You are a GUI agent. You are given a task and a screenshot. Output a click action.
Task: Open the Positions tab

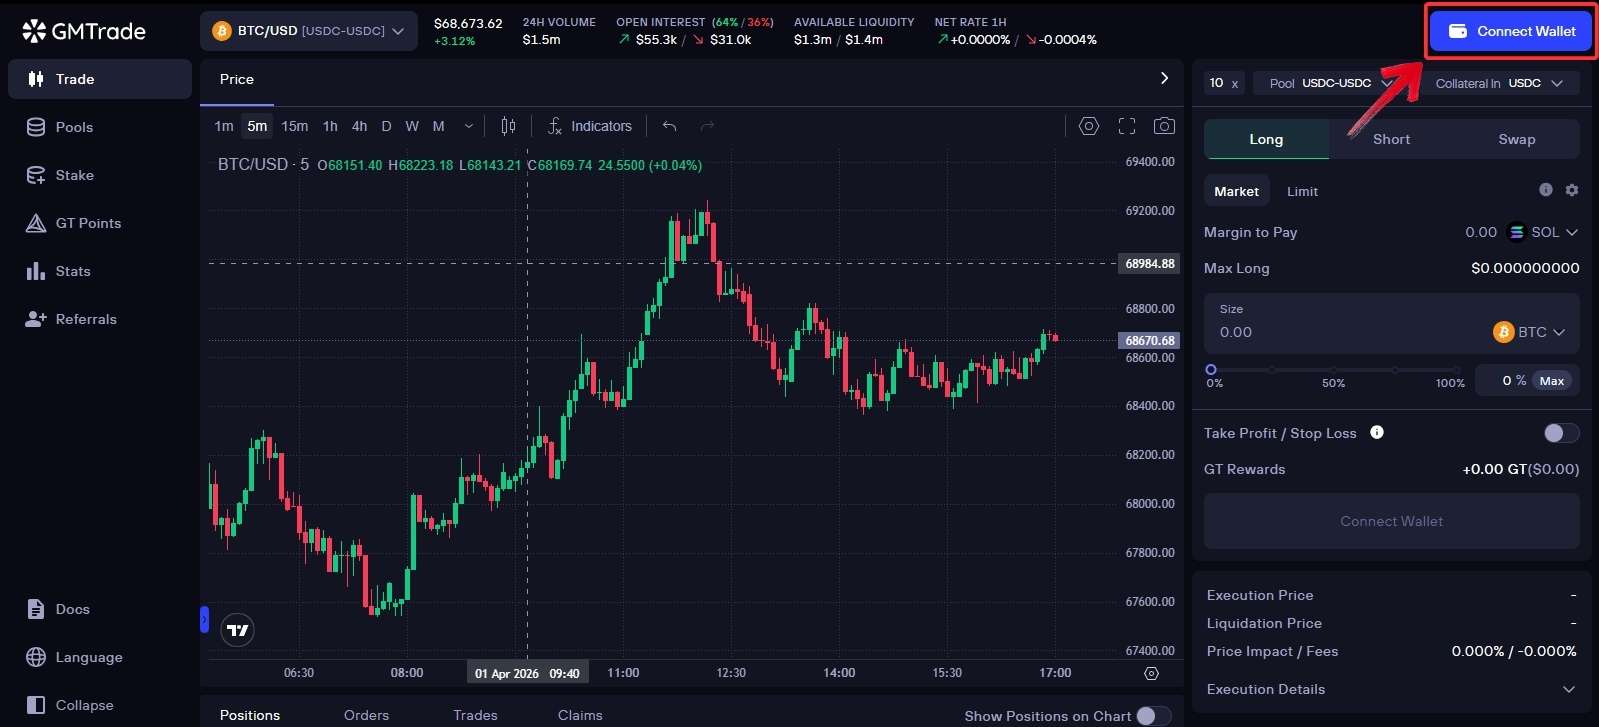click(x=250, y=715)
